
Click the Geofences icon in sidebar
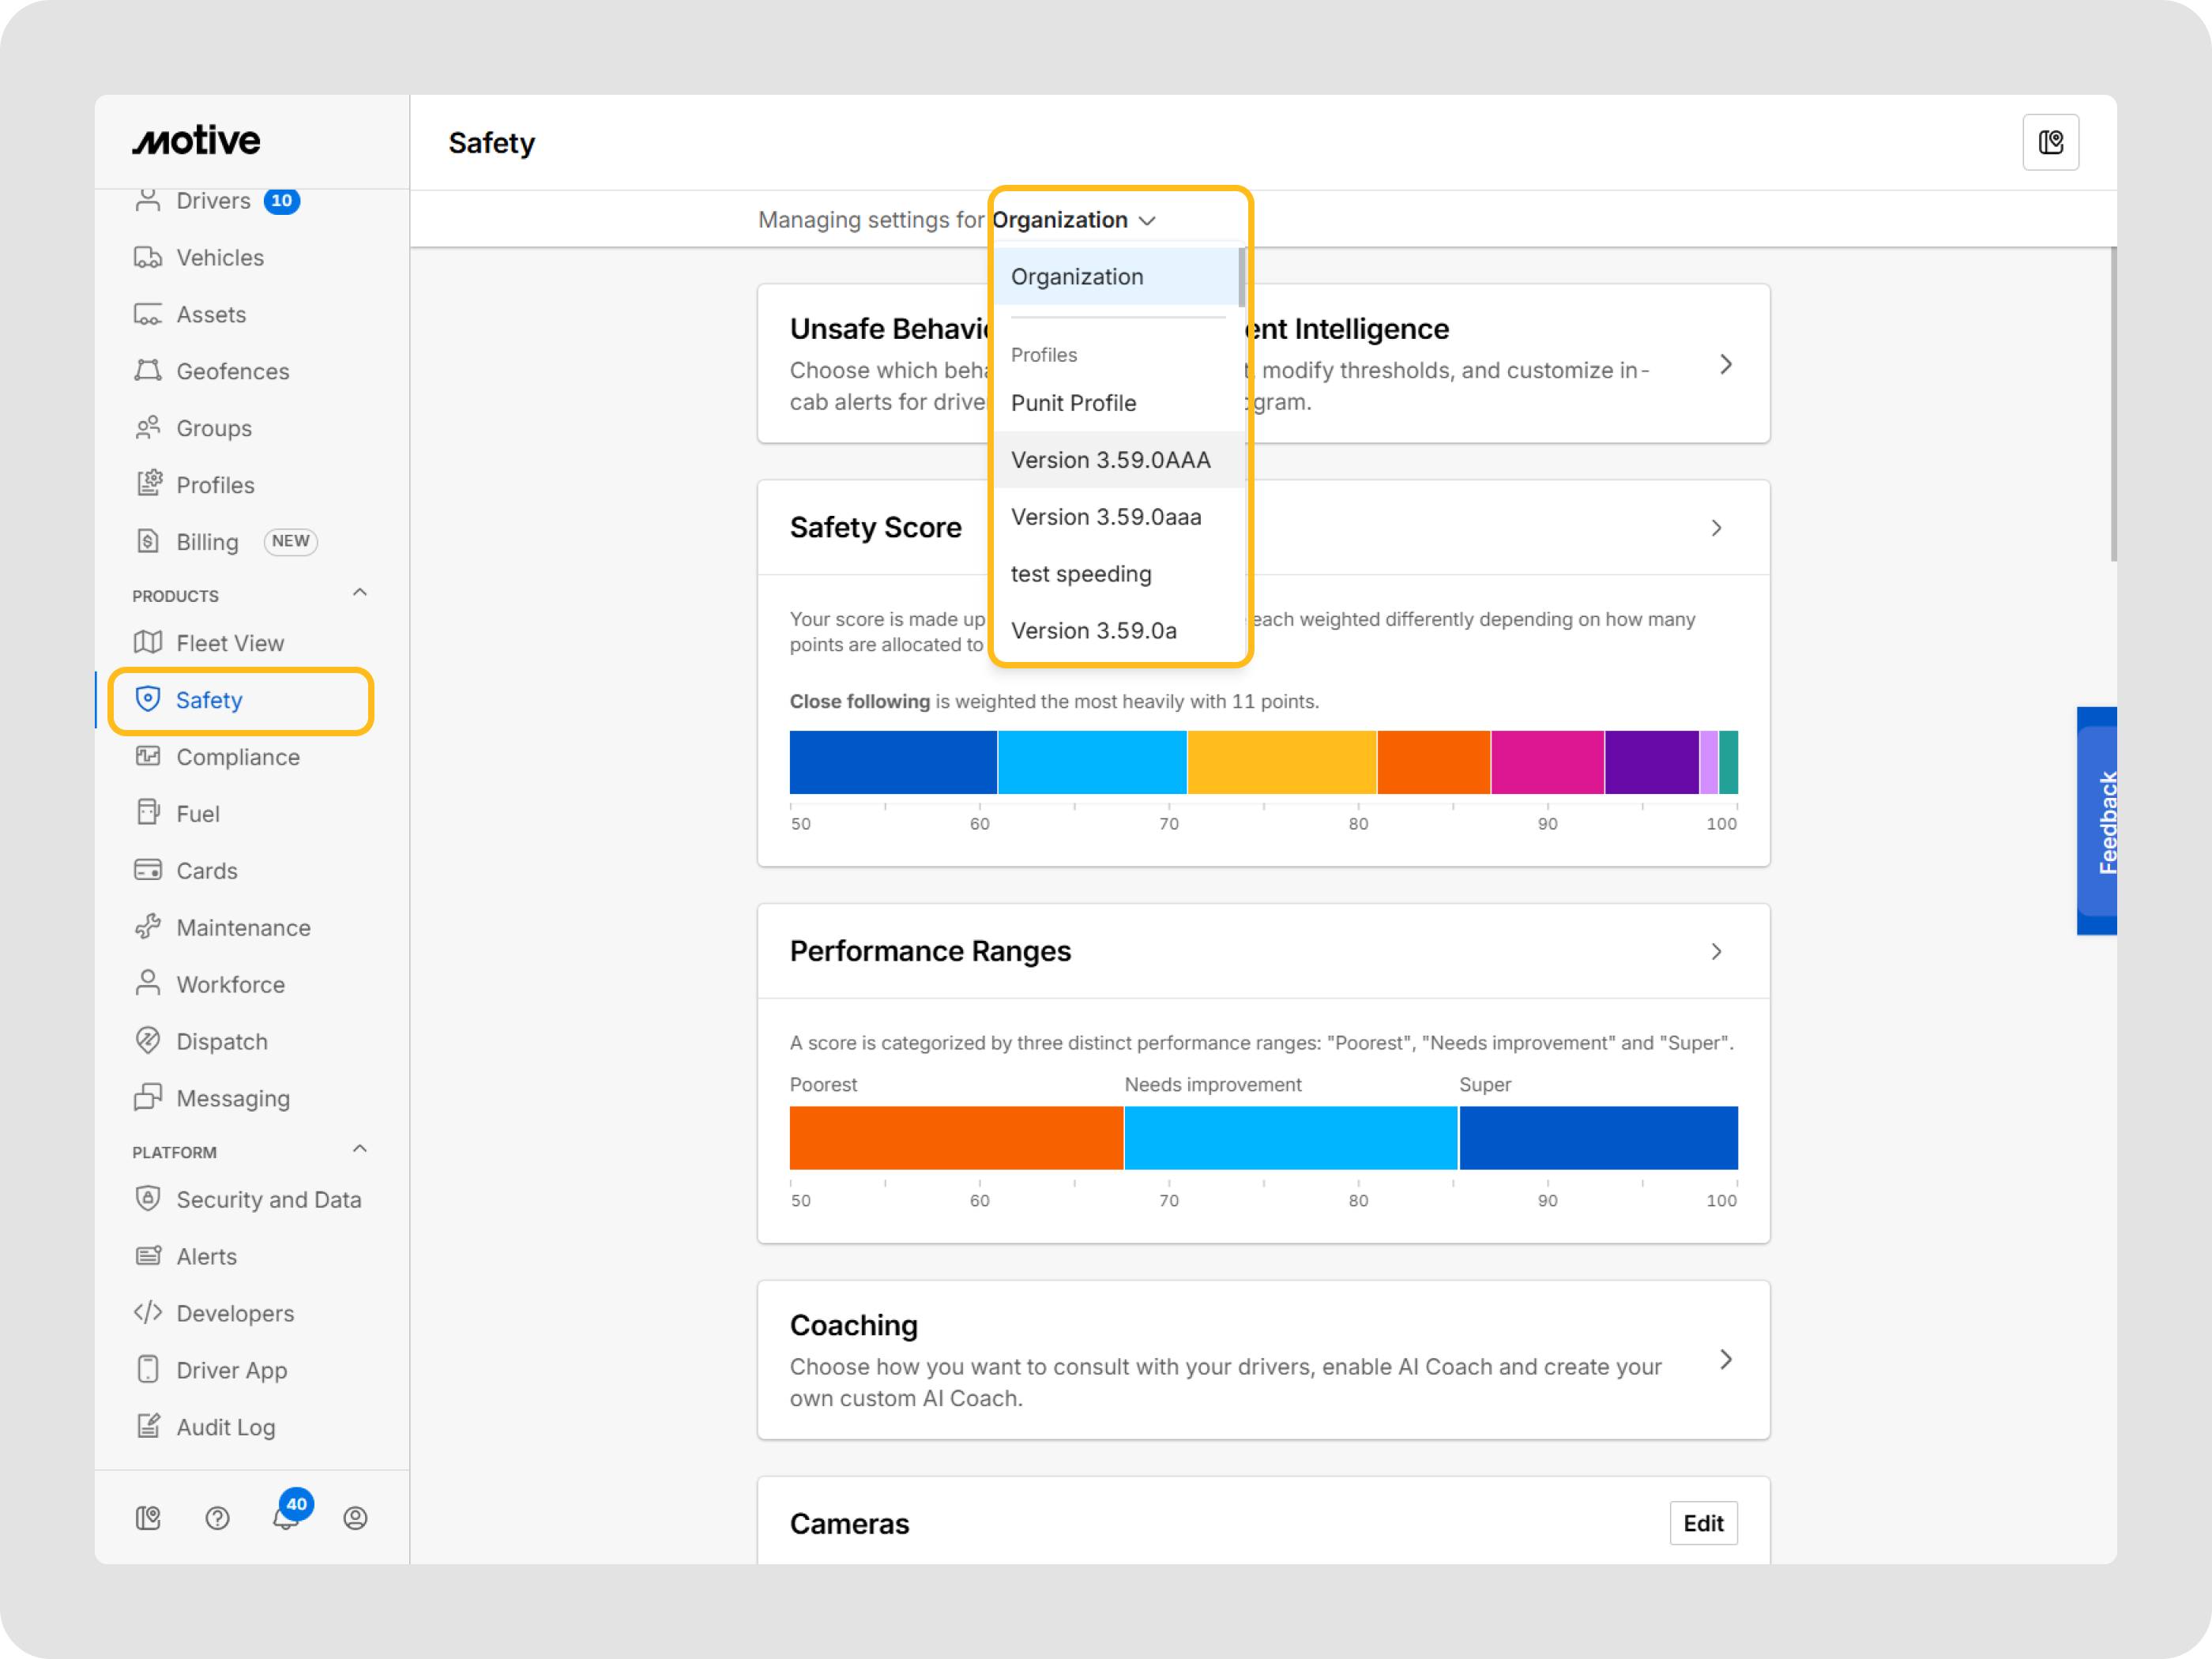coord(148,371)
